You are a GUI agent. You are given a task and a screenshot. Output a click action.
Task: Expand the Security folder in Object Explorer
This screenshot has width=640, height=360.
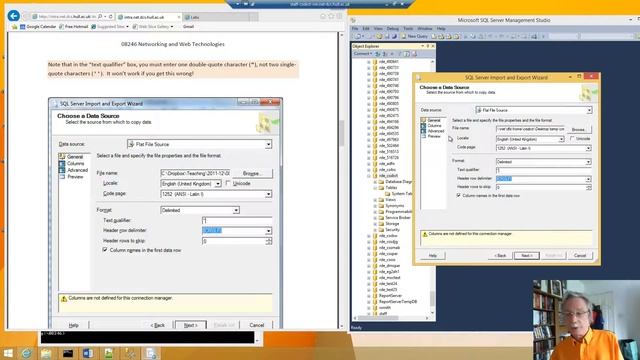(375, 230)
